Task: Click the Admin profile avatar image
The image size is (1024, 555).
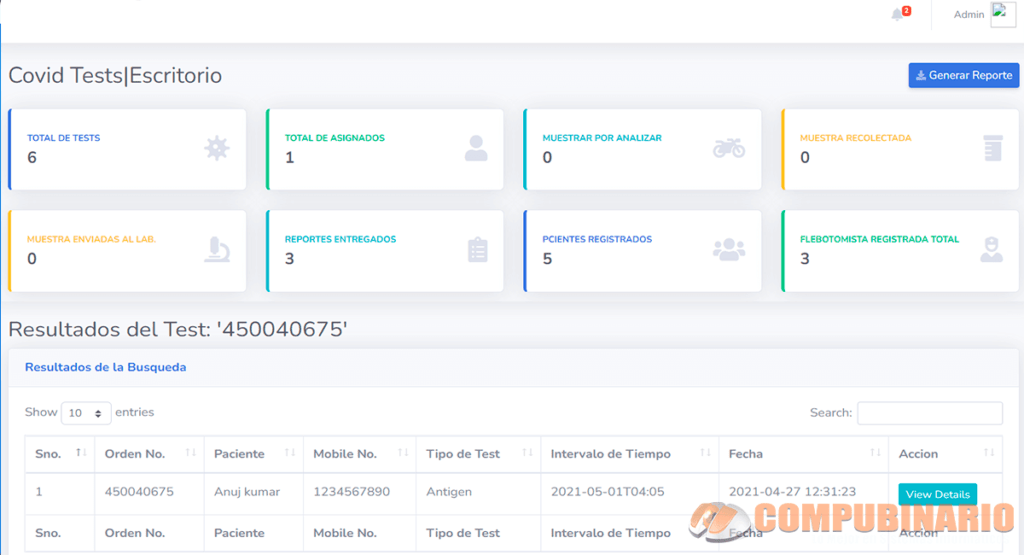Action: 1002,14
